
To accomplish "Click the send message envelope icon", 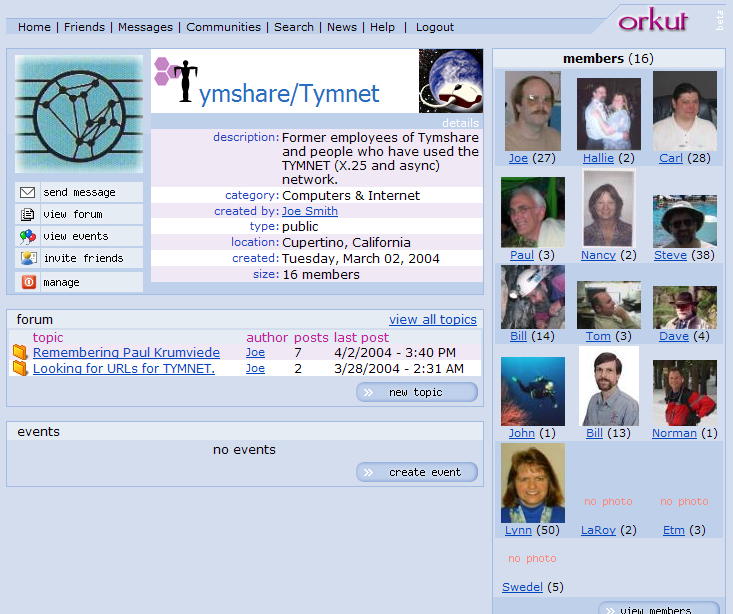I will [x=28, y=192].
